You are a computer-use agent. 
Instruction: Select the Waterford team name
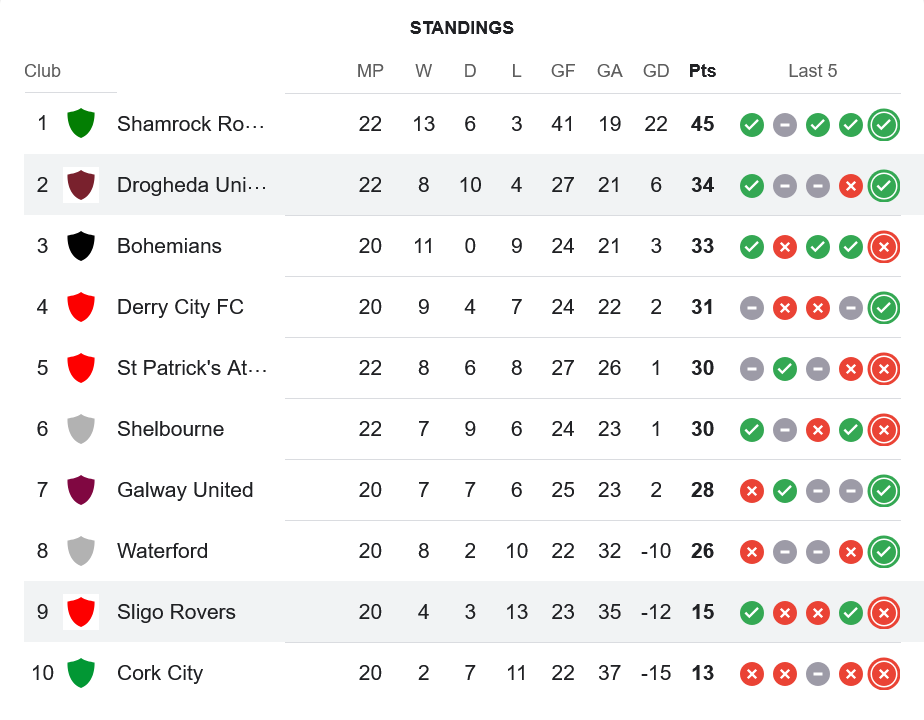click(162, 551)
